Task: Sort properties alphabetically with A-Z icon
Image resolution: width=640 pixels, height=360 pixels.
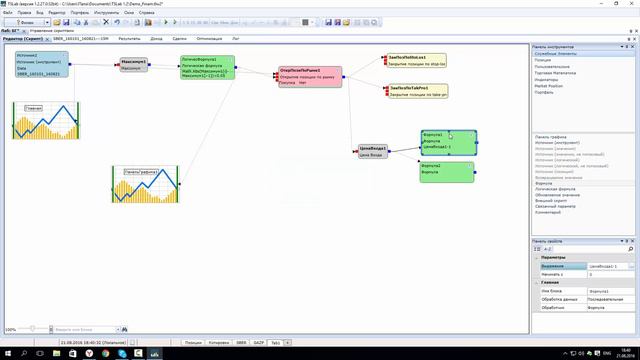Action: pos(548,249)
